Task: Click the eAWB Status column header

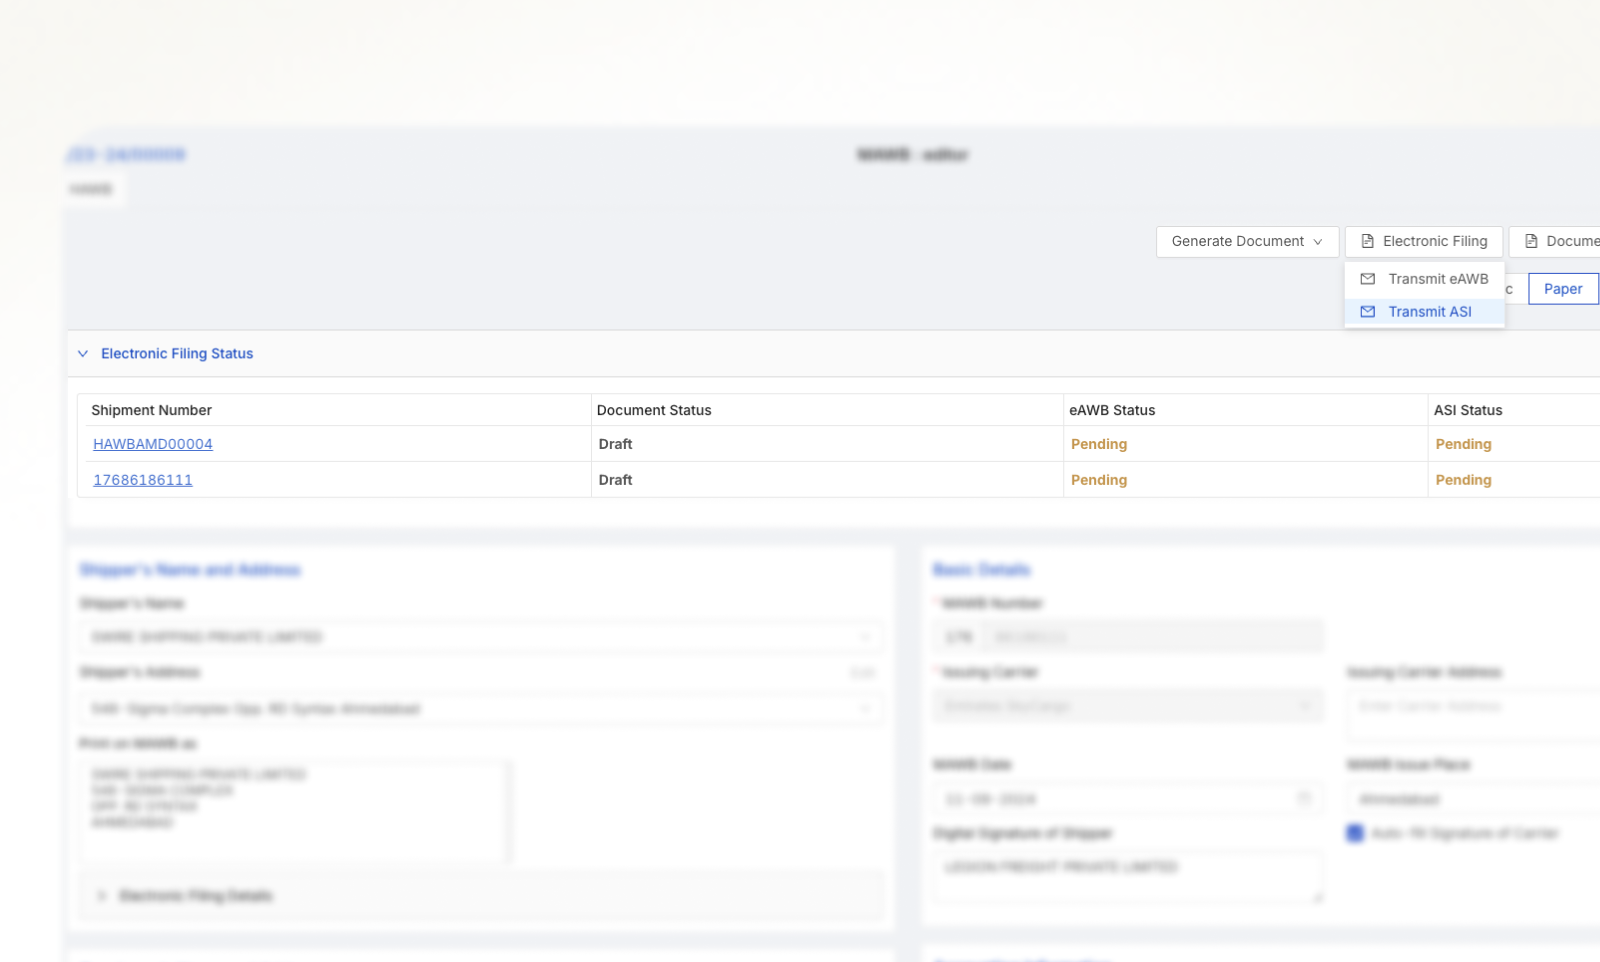Action: [1112, 410]
